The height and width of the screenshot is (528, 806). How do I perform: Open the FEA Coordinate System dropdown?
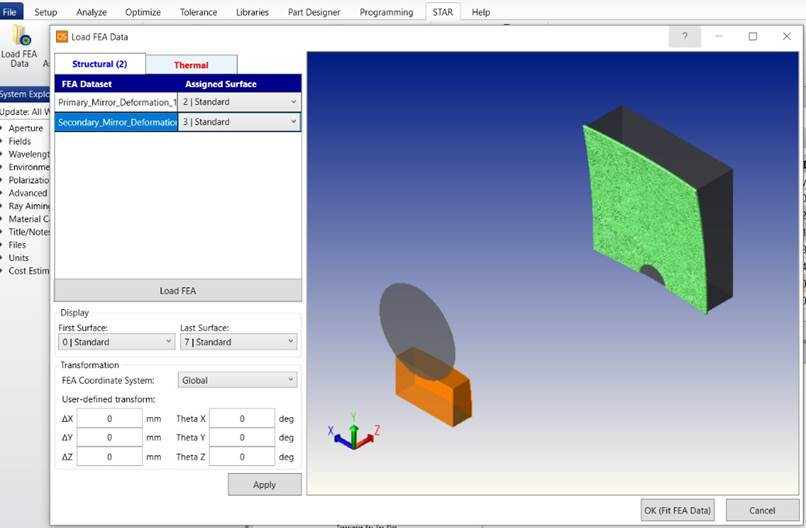[237, 380]
